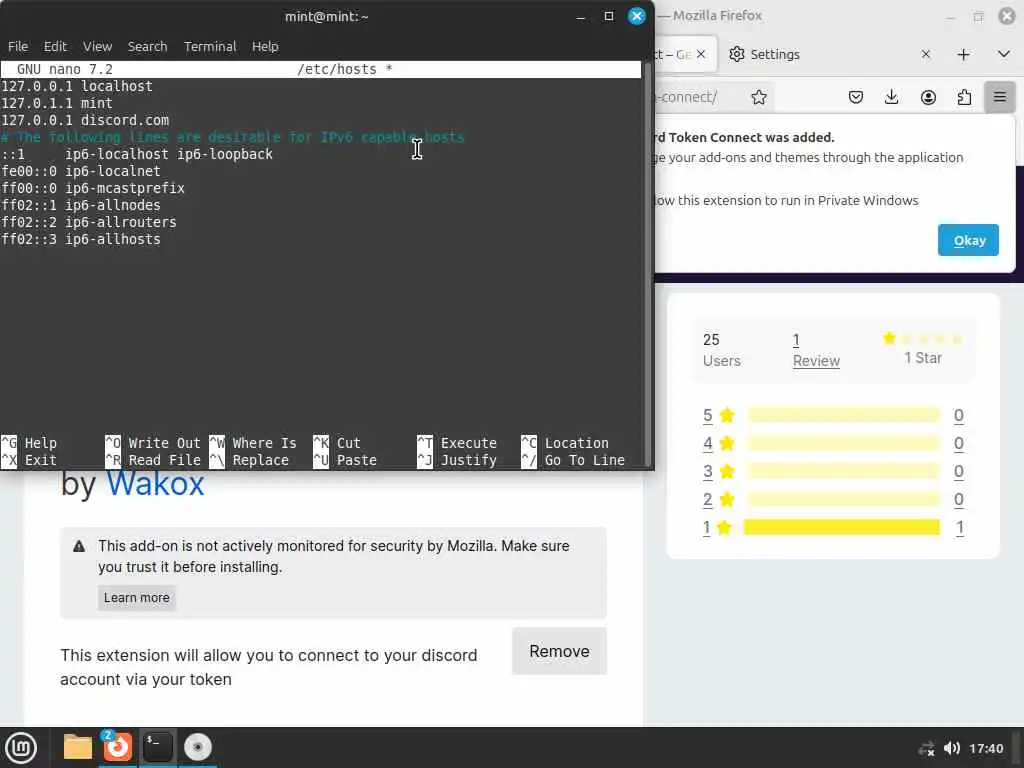Click the '::1 ip6-localhost ip6-loopback' line
The width and height of the screenshot is (1024, 768).
(137, 154)
